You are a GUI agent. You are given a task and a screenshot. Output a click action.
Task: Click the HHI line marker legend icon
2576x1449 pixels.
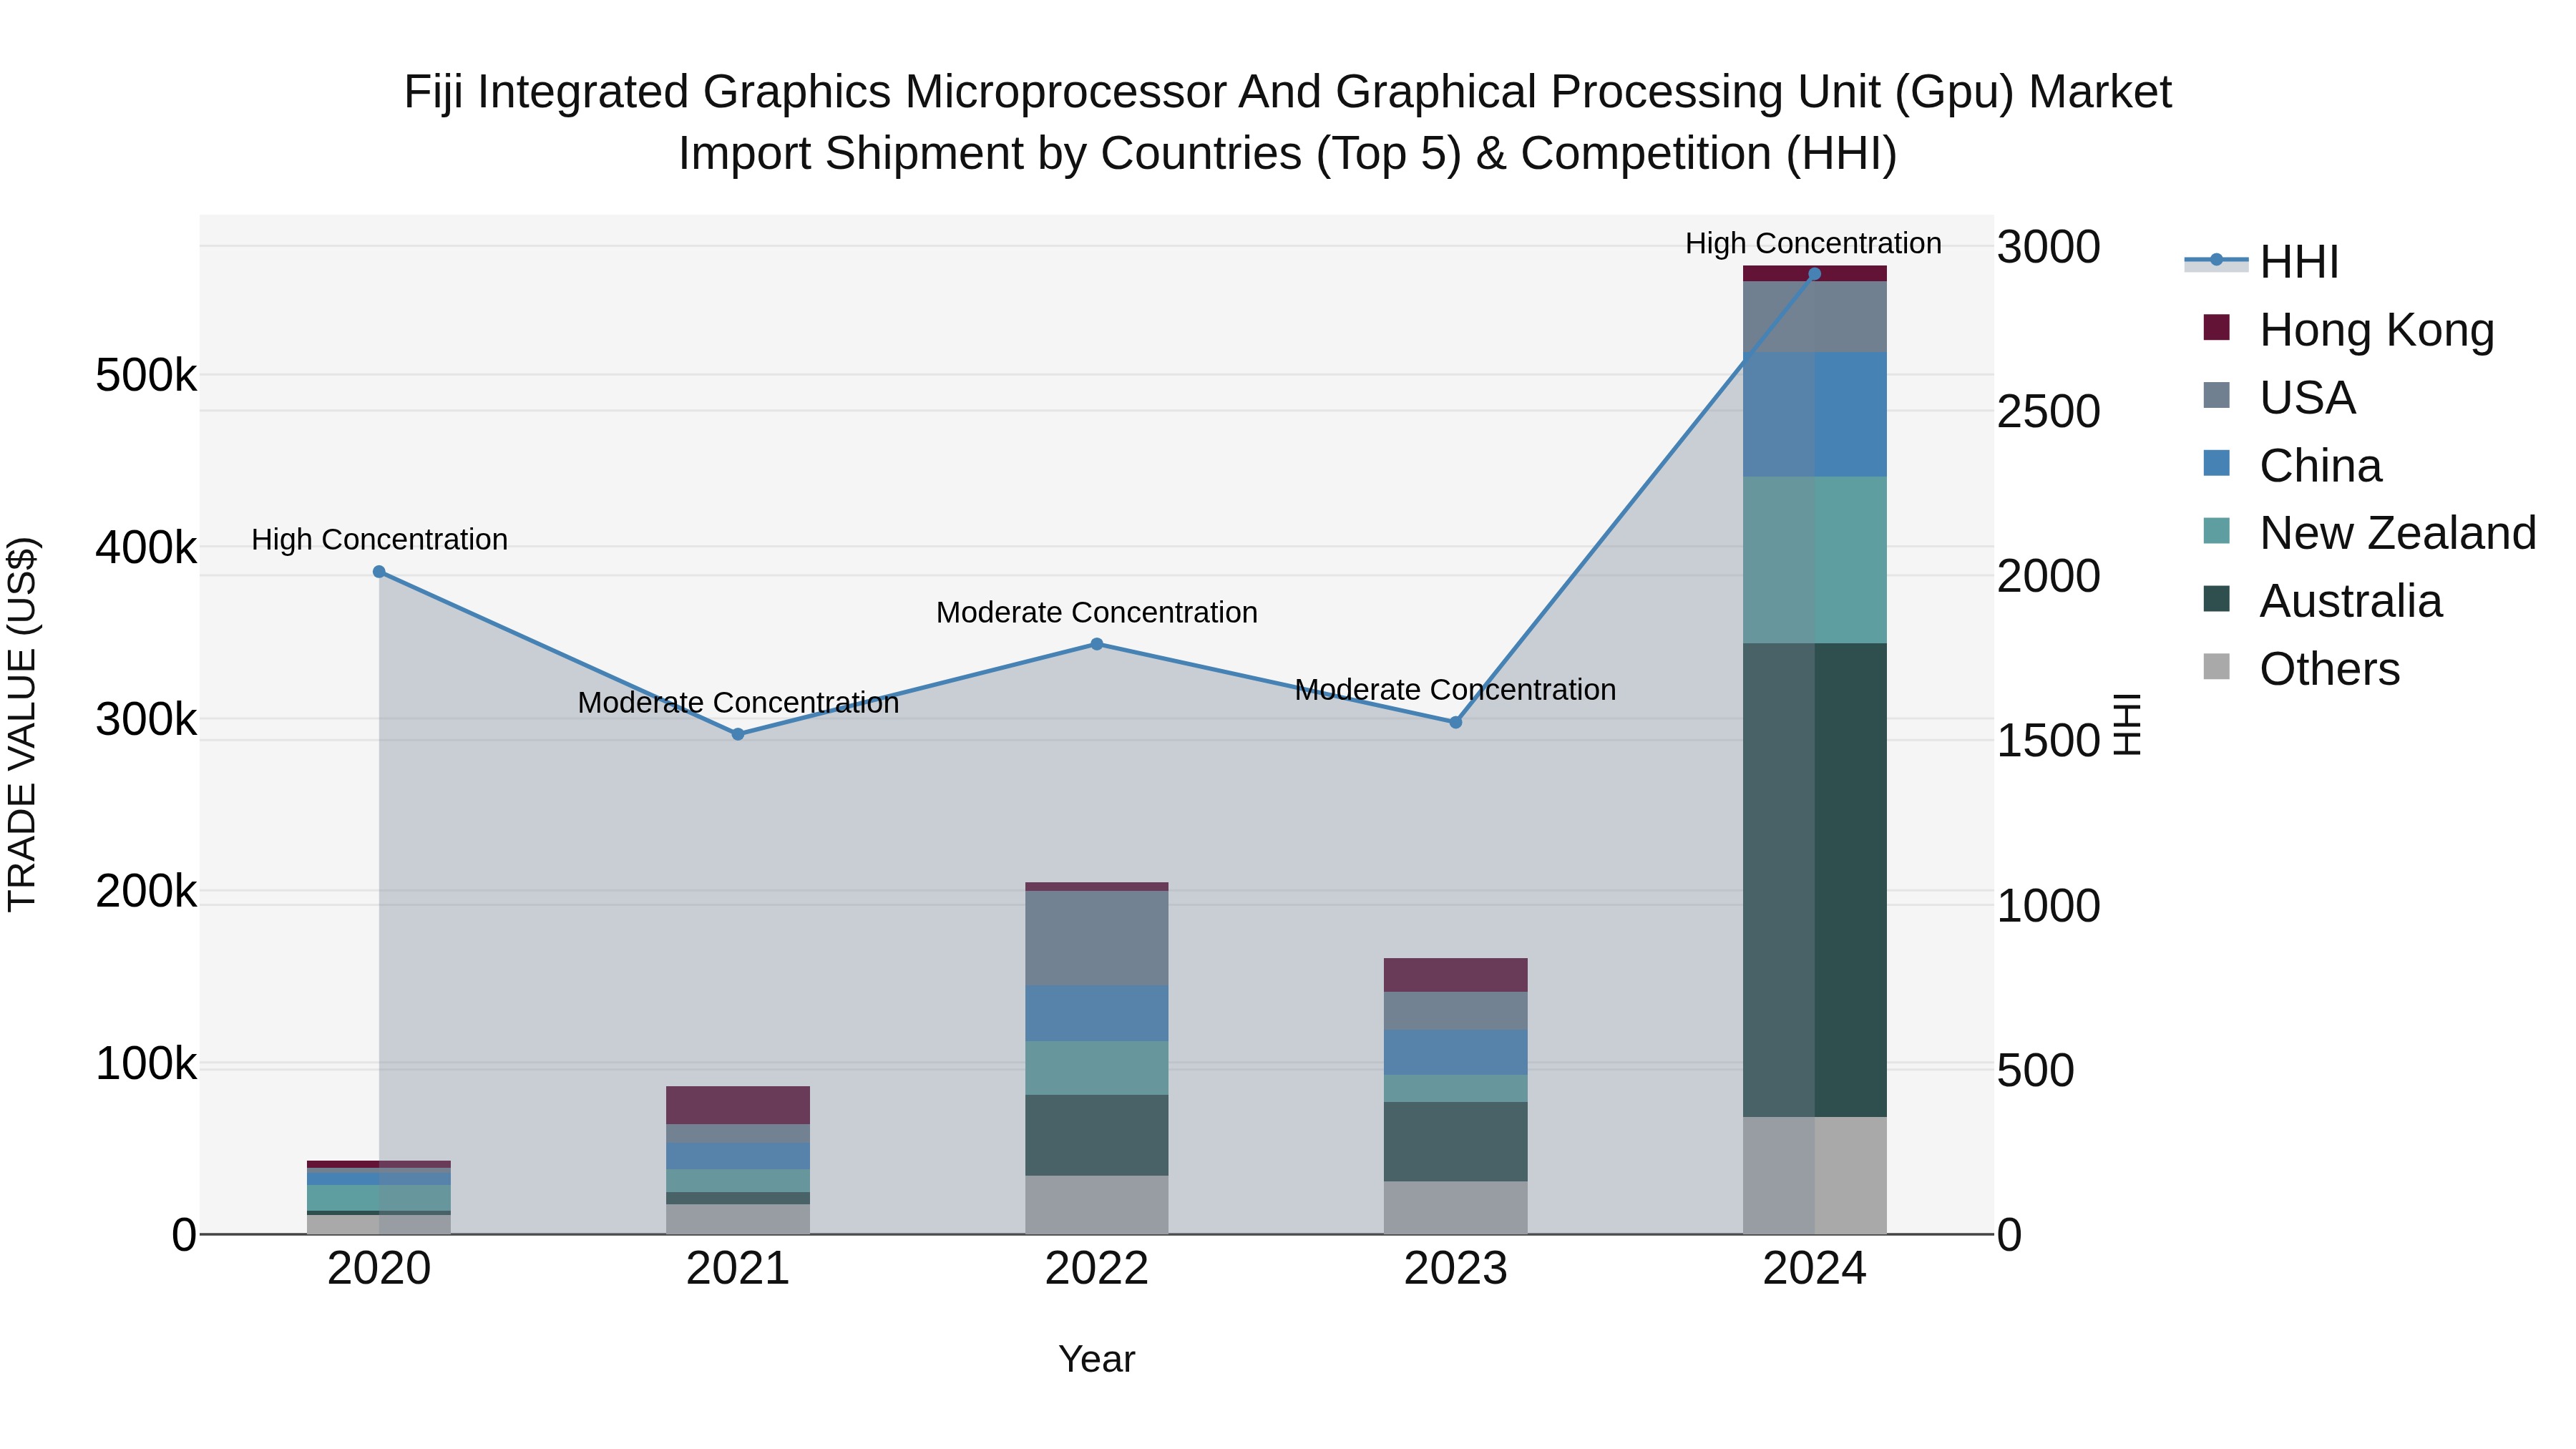(x=2216, y=260)
